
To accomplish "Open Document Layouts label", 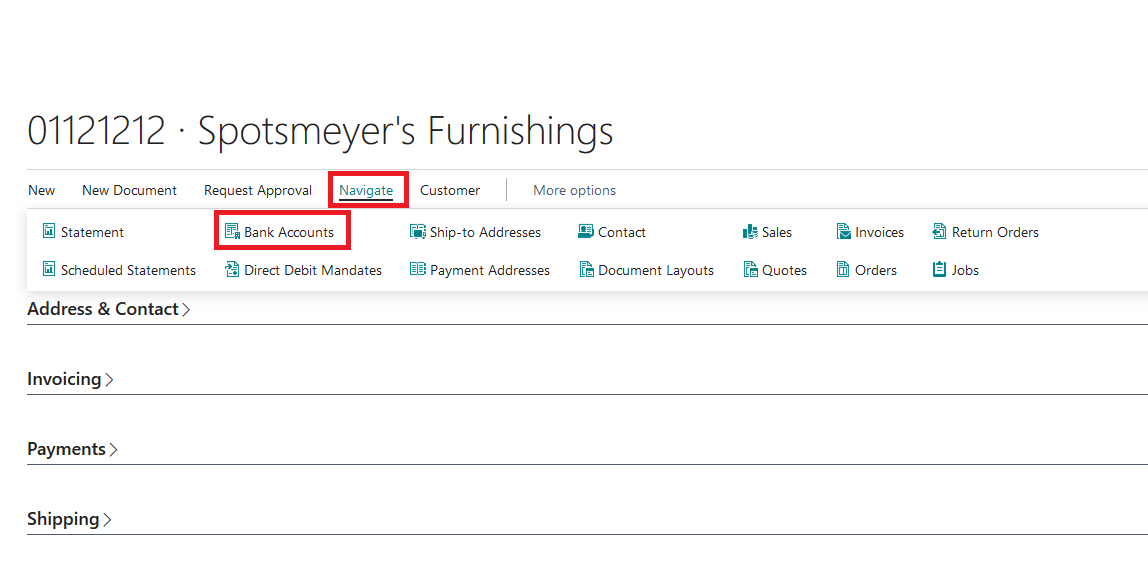I will (x=656, y=270).
